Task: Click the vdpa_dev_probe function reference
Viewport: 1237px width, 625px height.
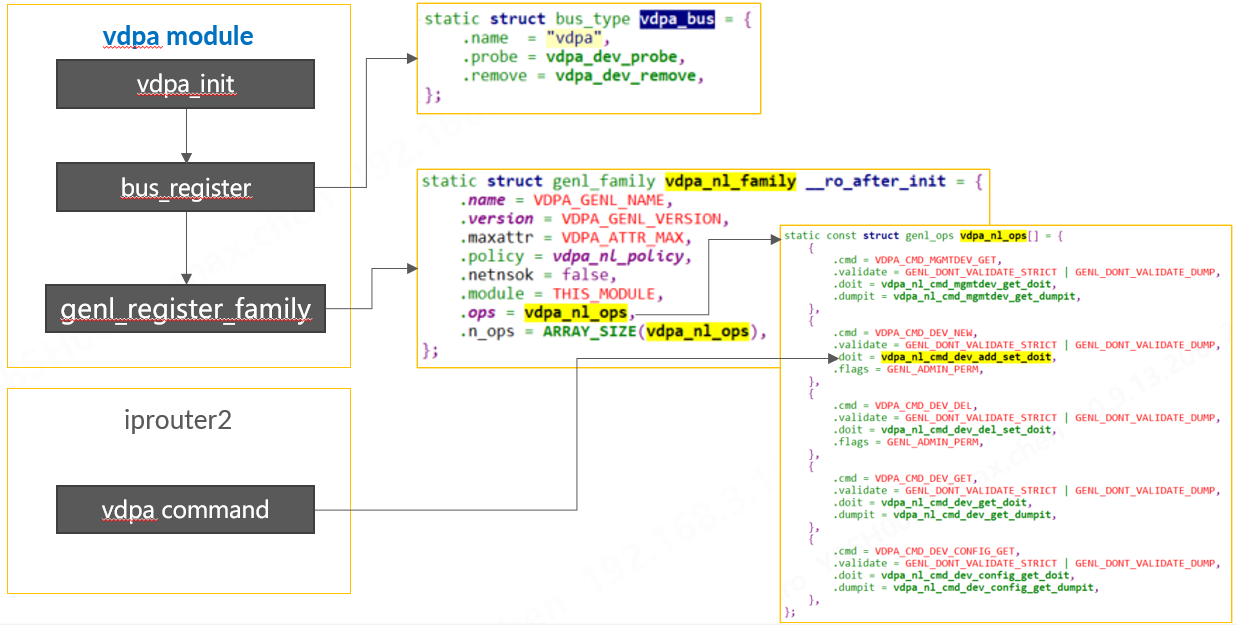Action: click(x=617, y=57)
